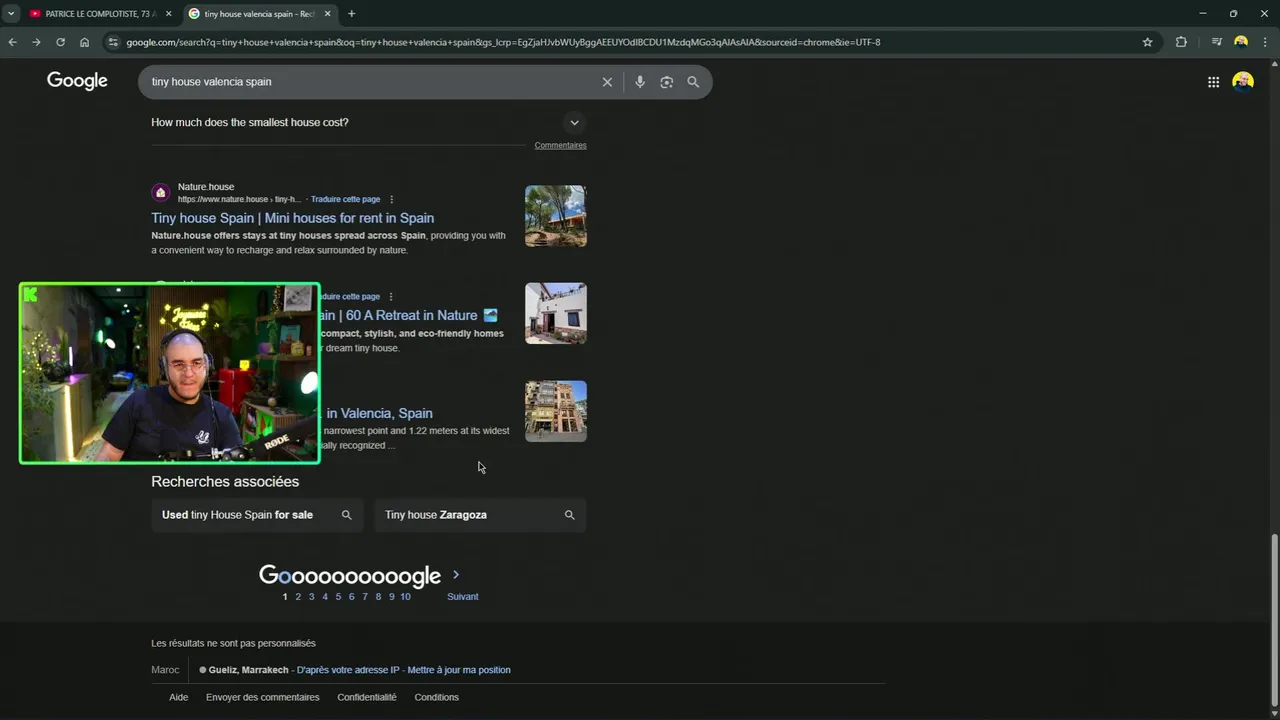This screenshot has width=1280, height=720.
Task: Open the new tab plus button
Action: pos(351,14)
